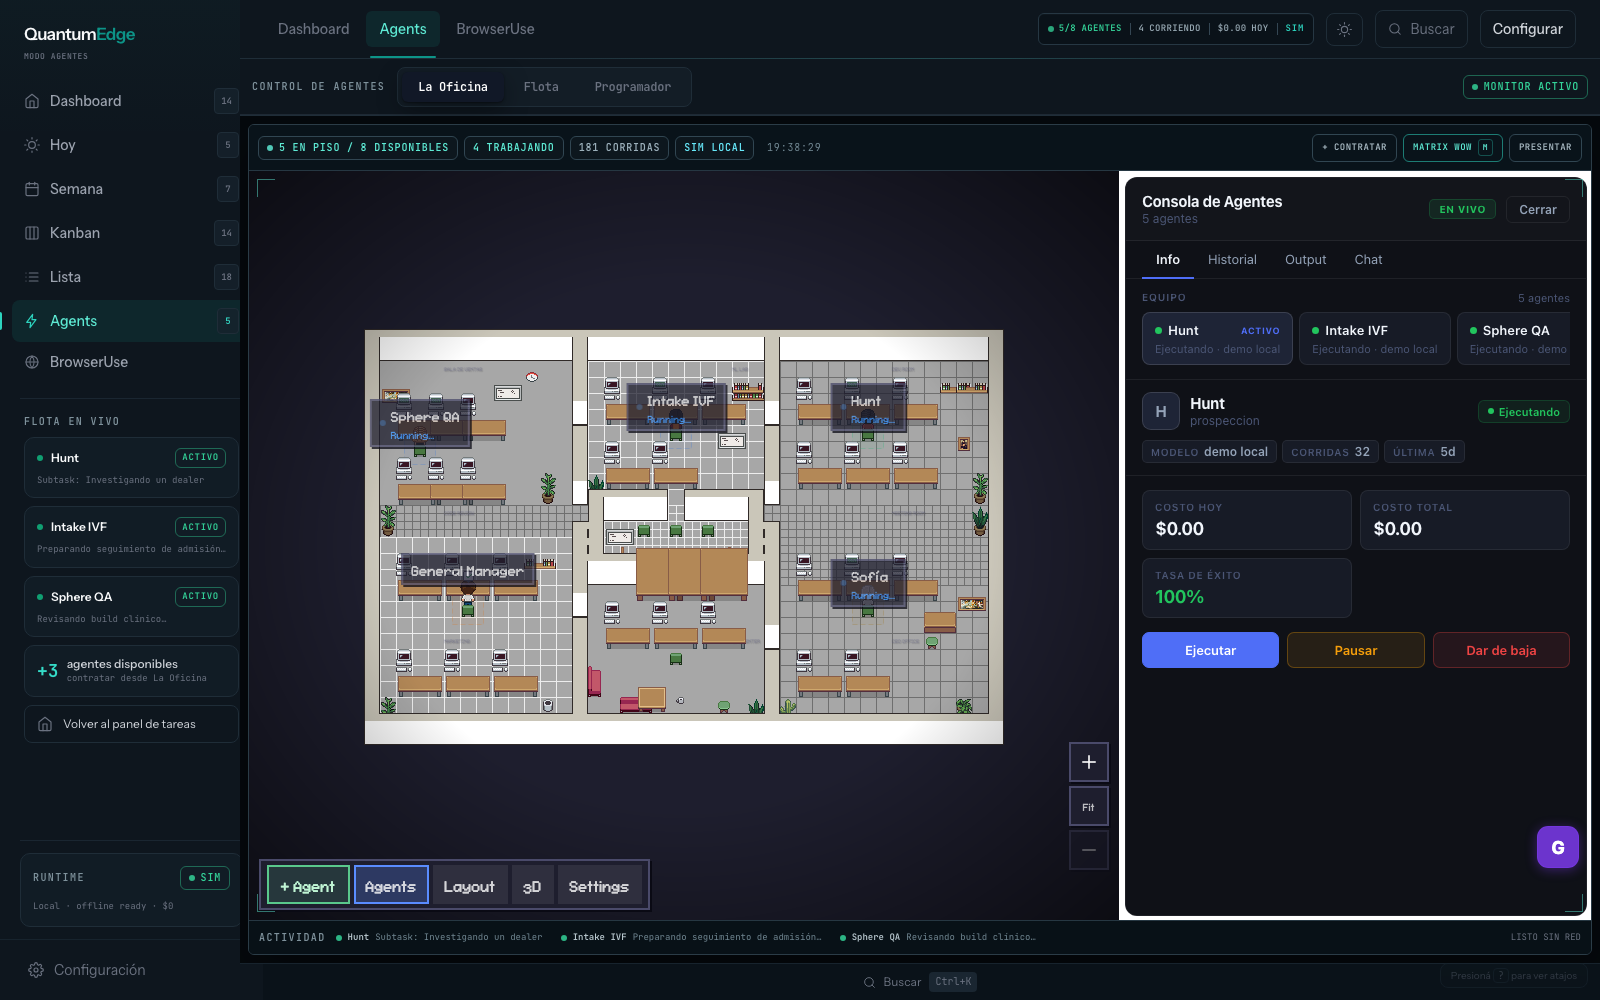Select the Sphere QA card in Equipo
This screenshot has width=1600, height=1000.
pos(1515,339)
